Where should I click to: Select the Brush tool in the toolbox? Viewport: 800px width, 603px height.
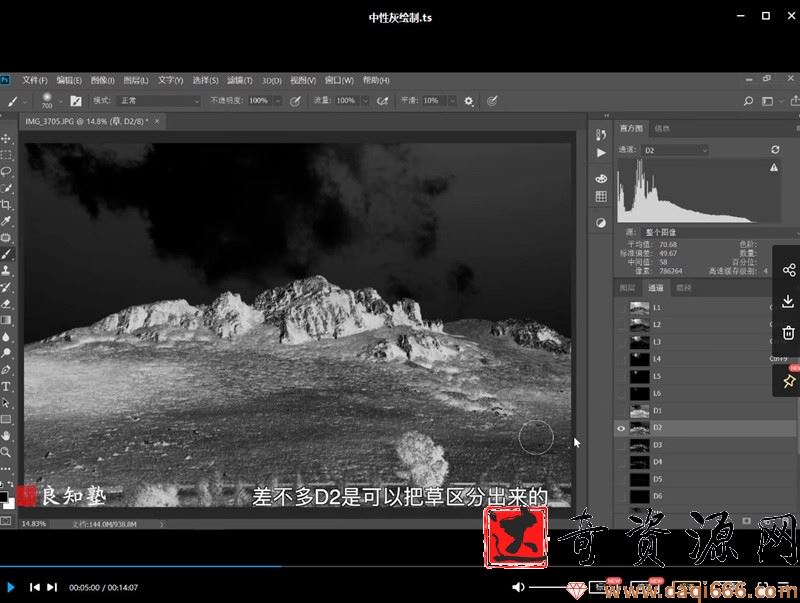click(6, 254)
